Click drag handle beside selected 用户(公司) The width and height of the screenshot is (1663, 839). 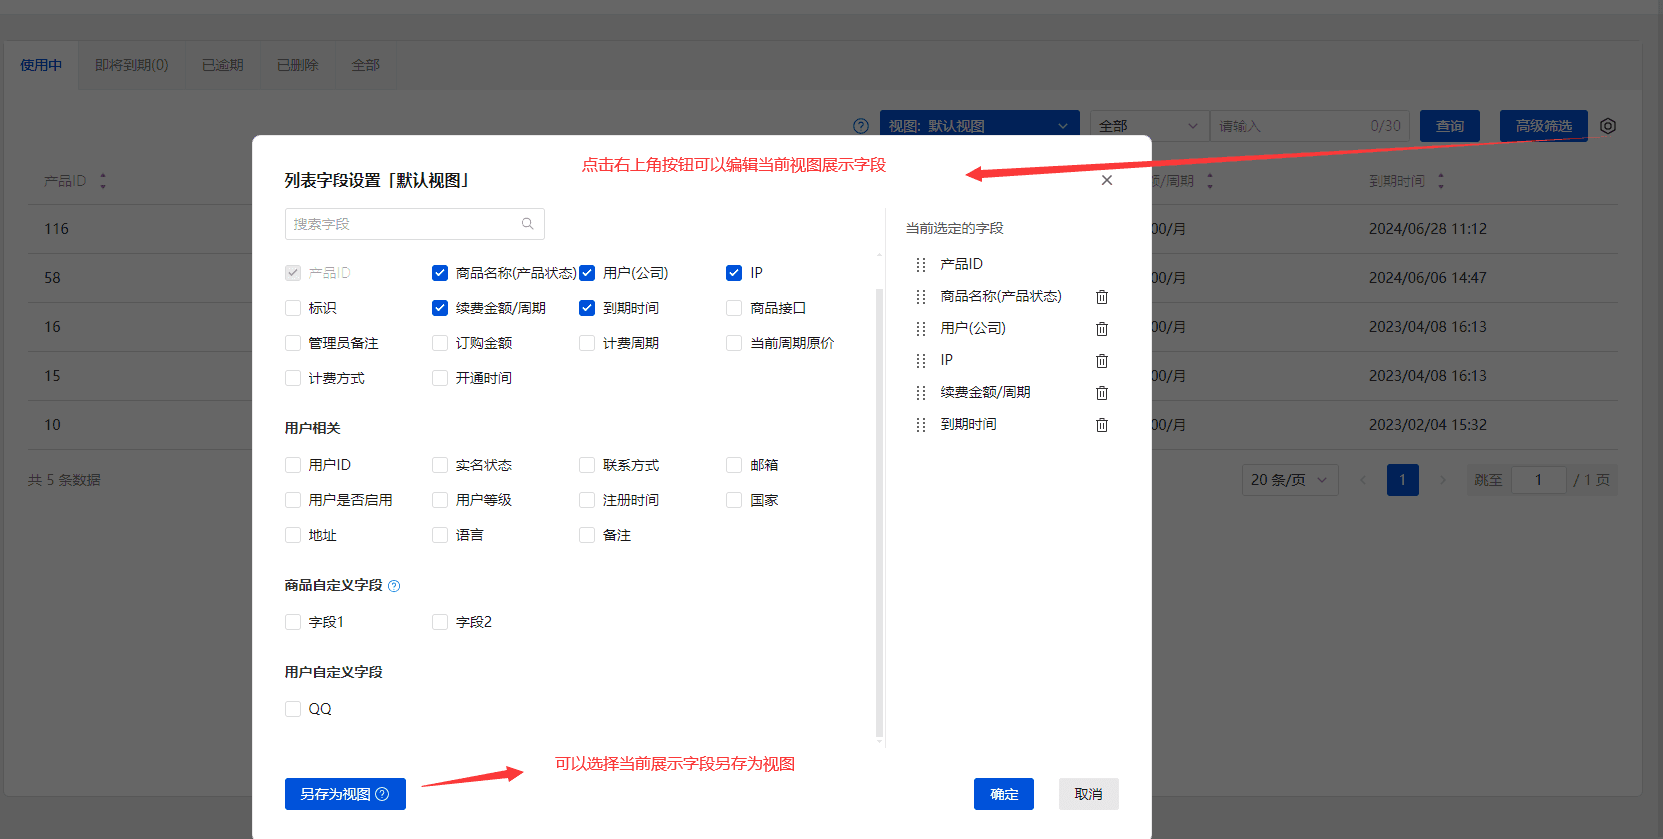pyautogui.click(x=921, y=329)
